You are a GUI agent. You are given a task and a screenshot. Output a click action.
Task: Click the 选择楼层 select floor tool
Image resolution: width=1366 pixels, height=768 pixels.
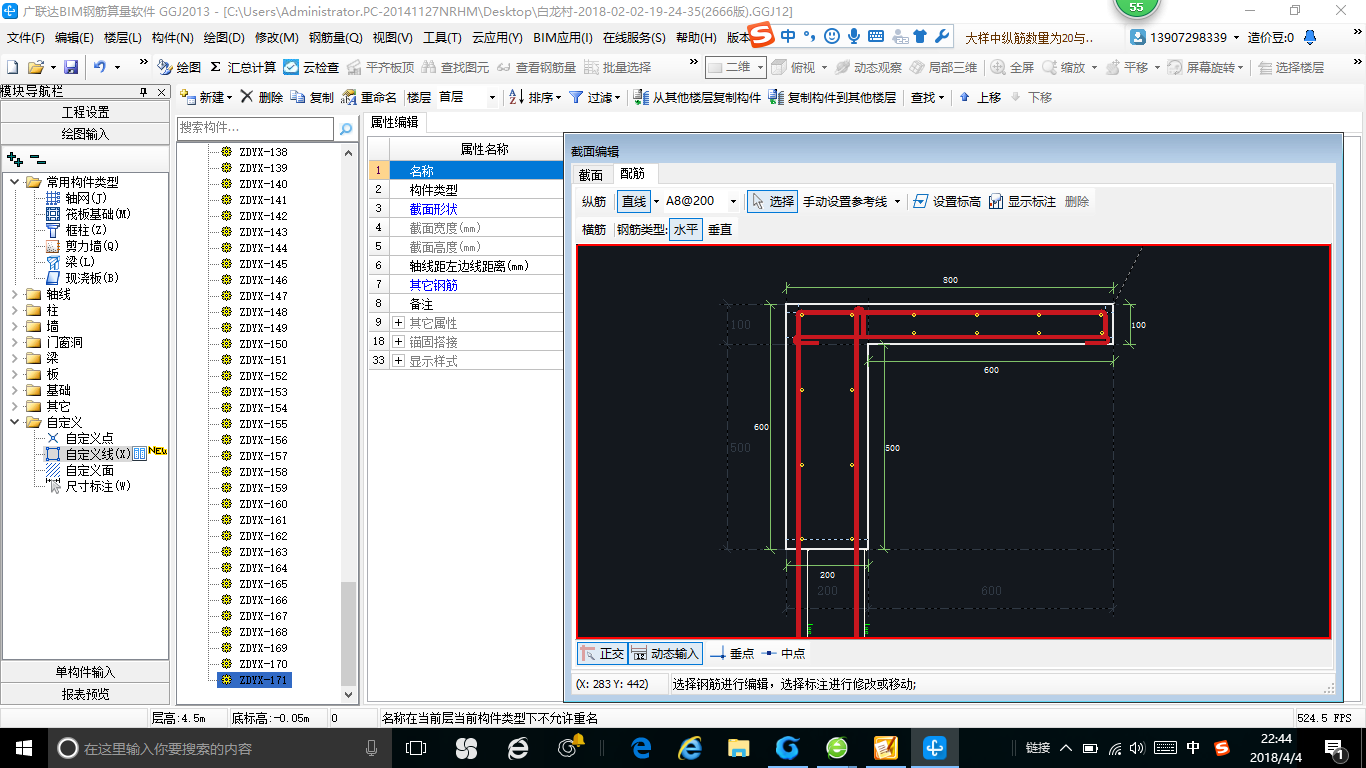tap(1290, 67)
